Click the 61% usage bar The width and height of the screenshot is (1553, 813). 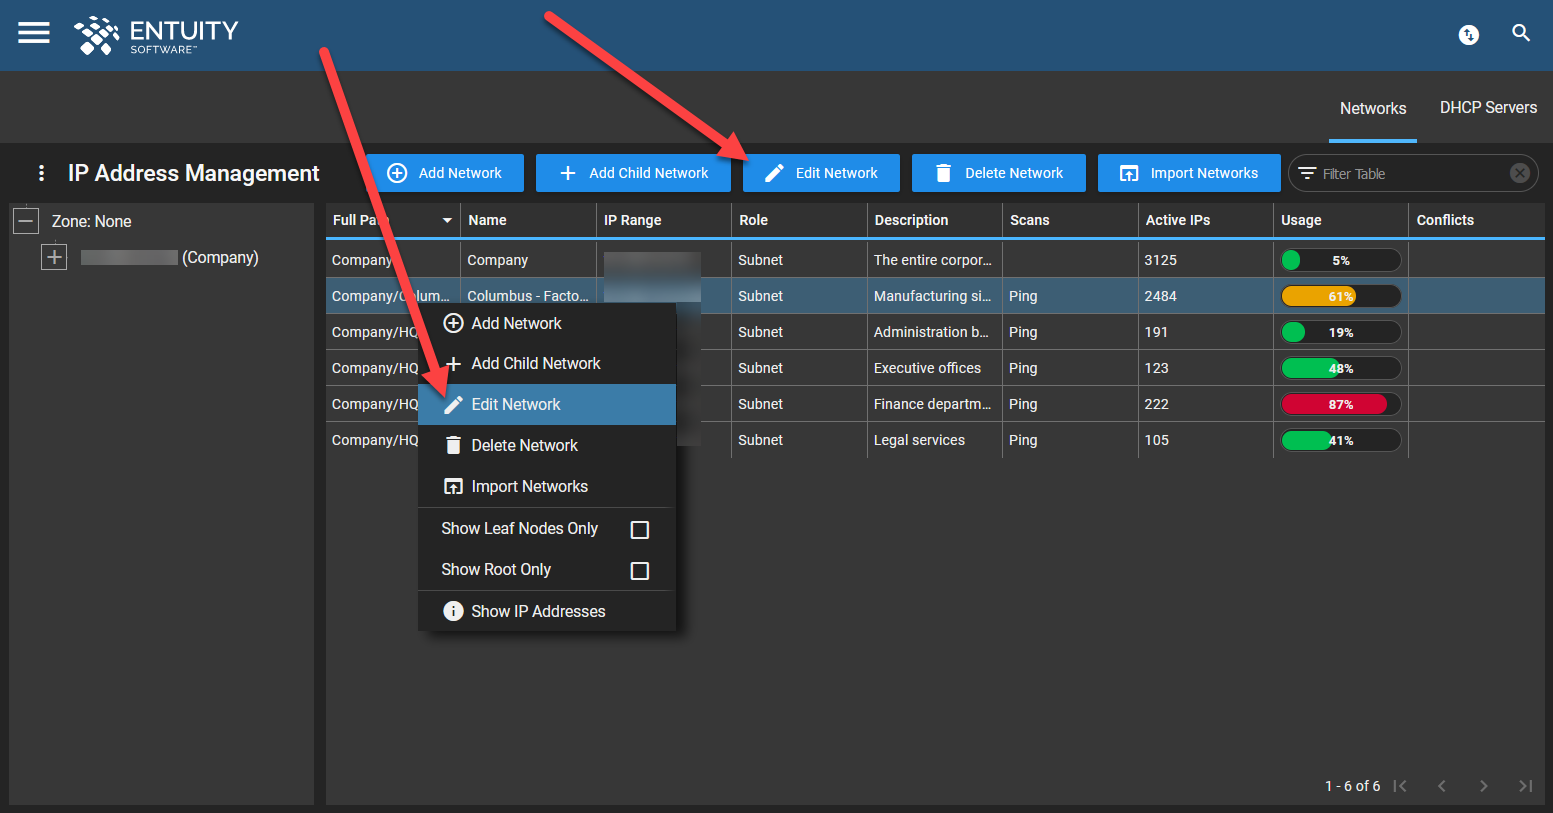point(1340,296)
